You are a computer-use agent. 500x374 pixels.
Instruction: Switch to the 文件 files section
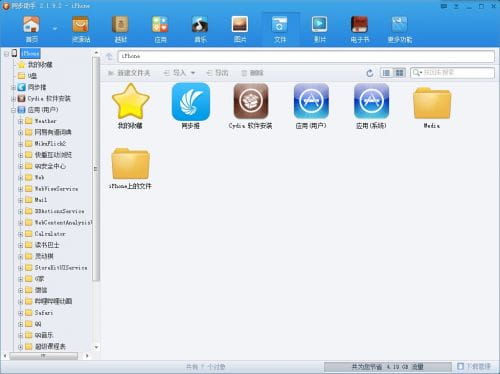pos(280,29)
